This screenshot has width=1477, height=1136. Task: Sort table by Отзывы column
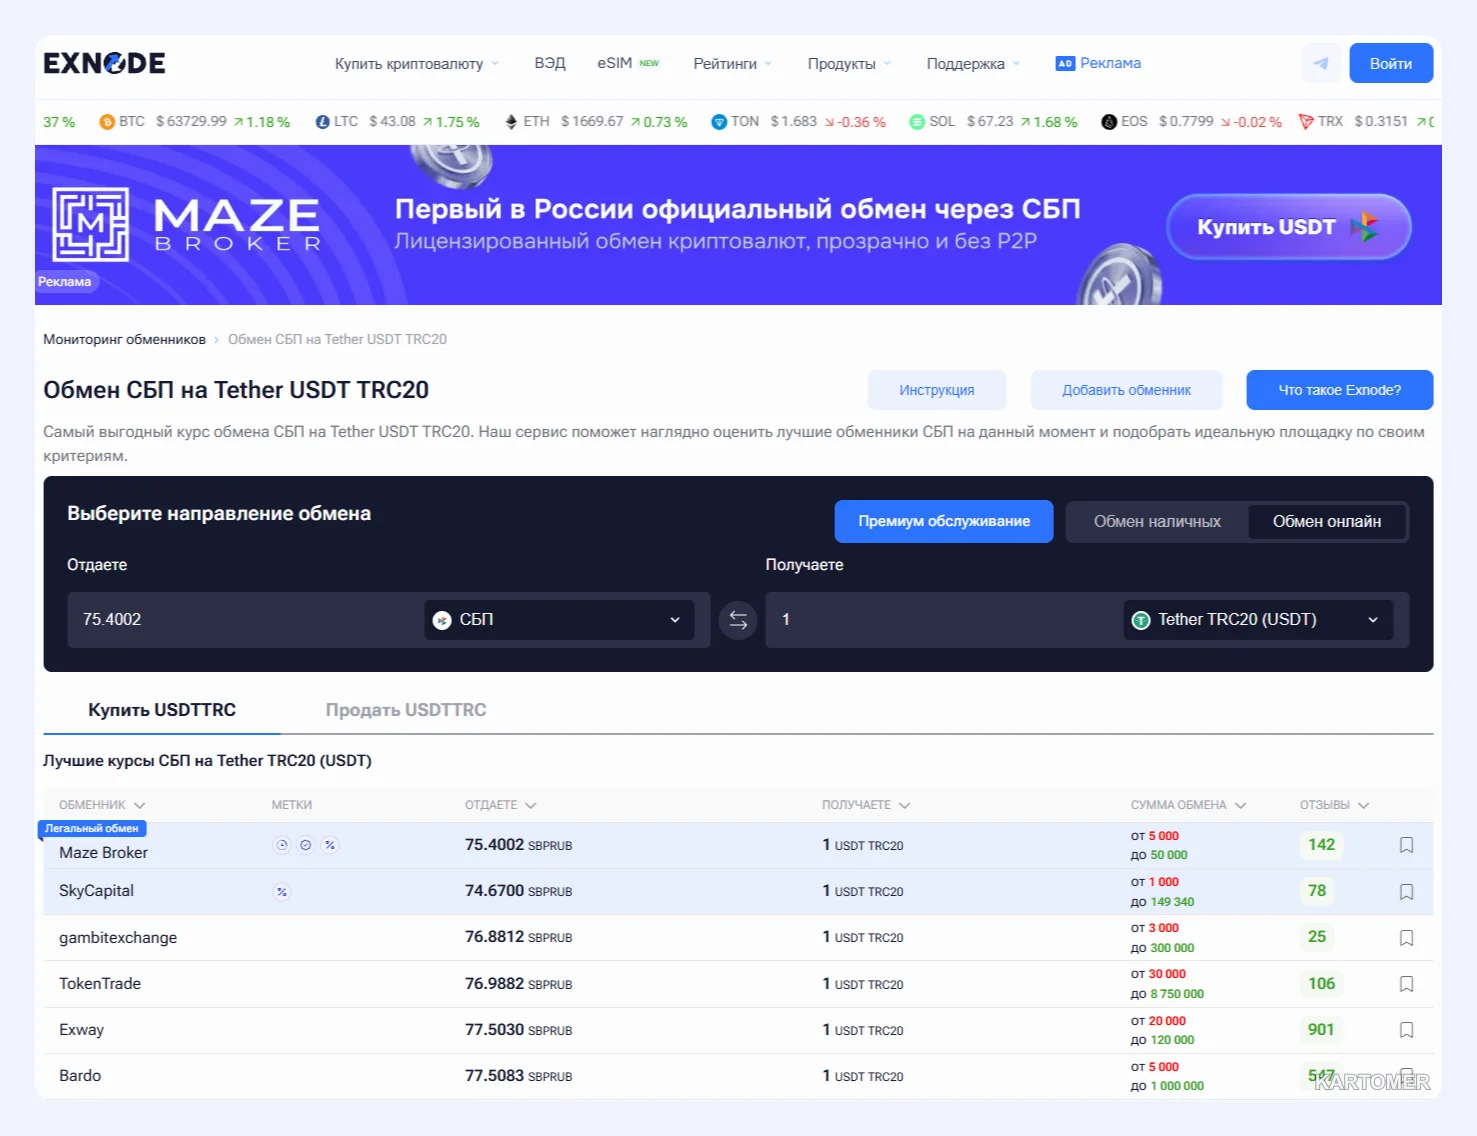[1334, 805]
